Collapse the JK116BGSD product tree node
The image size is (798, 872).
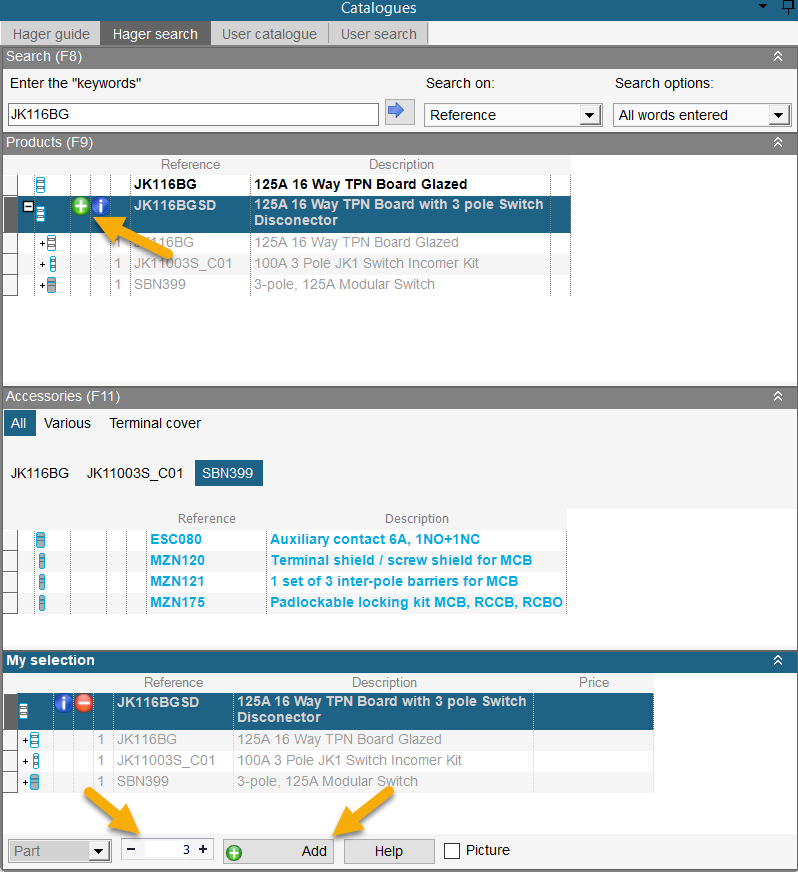pos(28,206)
